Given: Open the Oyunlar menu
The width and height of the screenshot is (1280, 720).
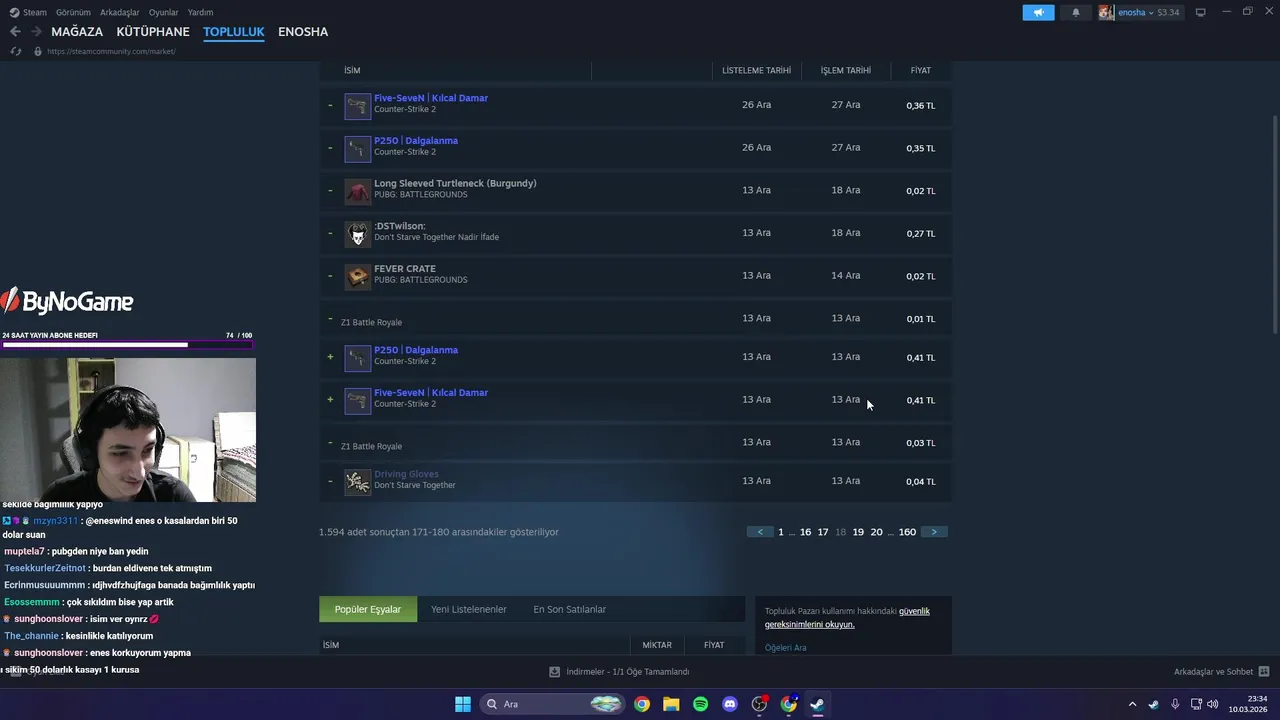Looking at the screenshot, I should tap(164, 12).
